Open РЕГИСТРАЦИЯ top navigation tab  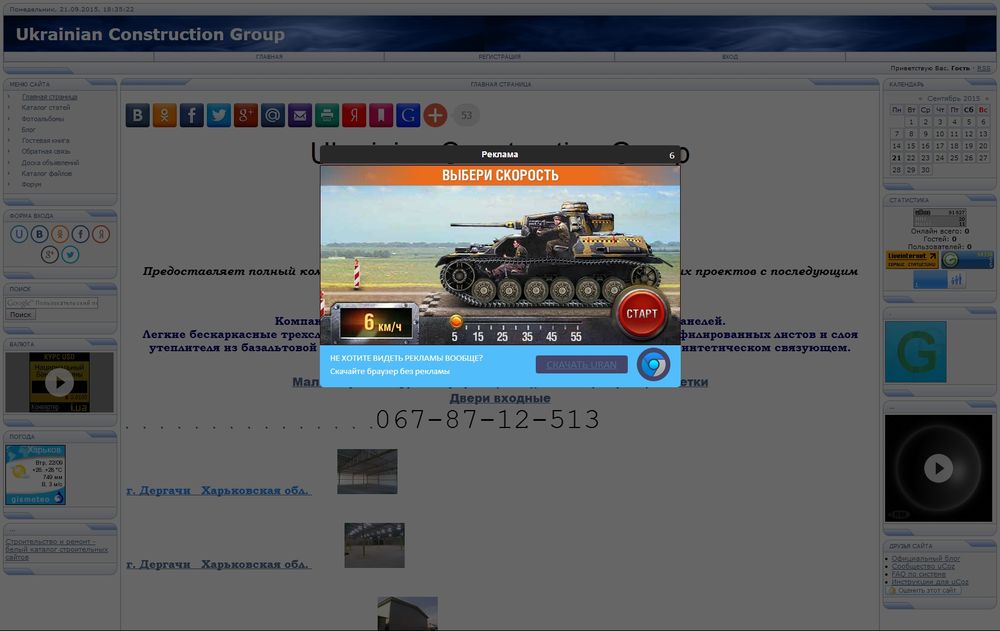point(499,57)
